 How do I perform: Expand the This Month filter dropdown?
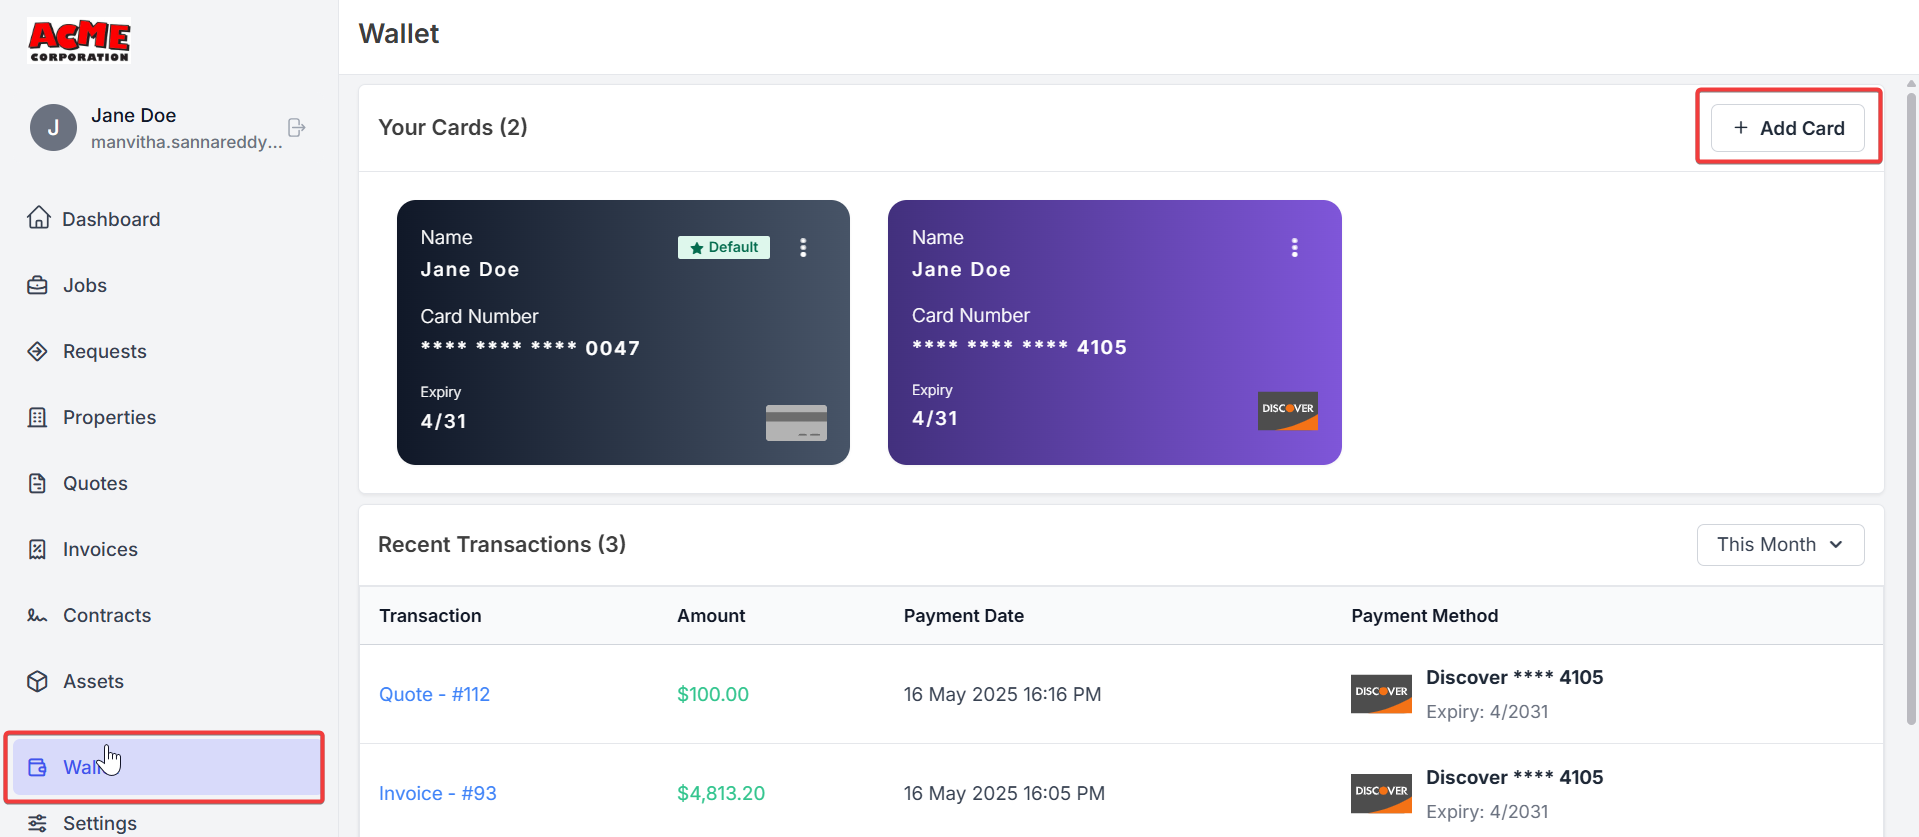1780,545
